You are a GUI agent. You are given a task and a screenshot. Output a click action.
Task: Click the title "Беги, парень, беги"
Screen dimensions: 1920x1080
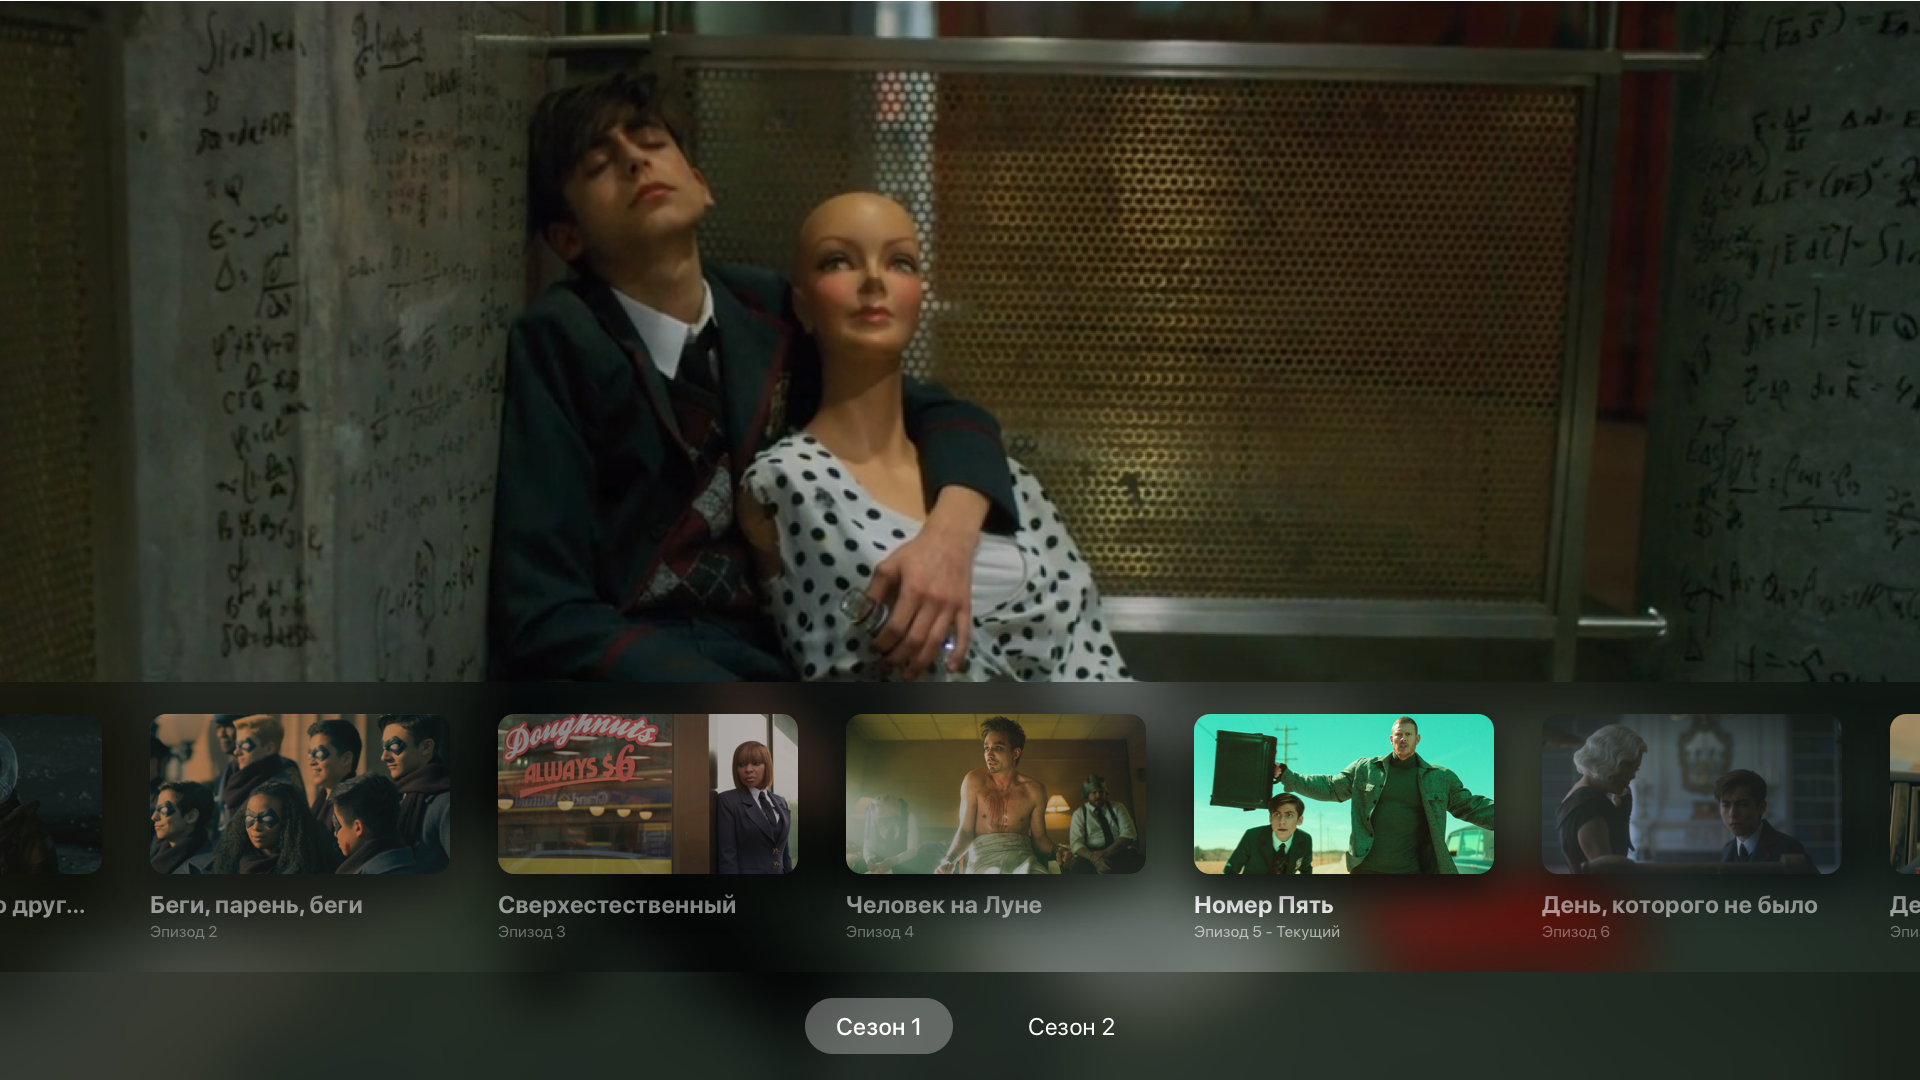pos(256,905)
